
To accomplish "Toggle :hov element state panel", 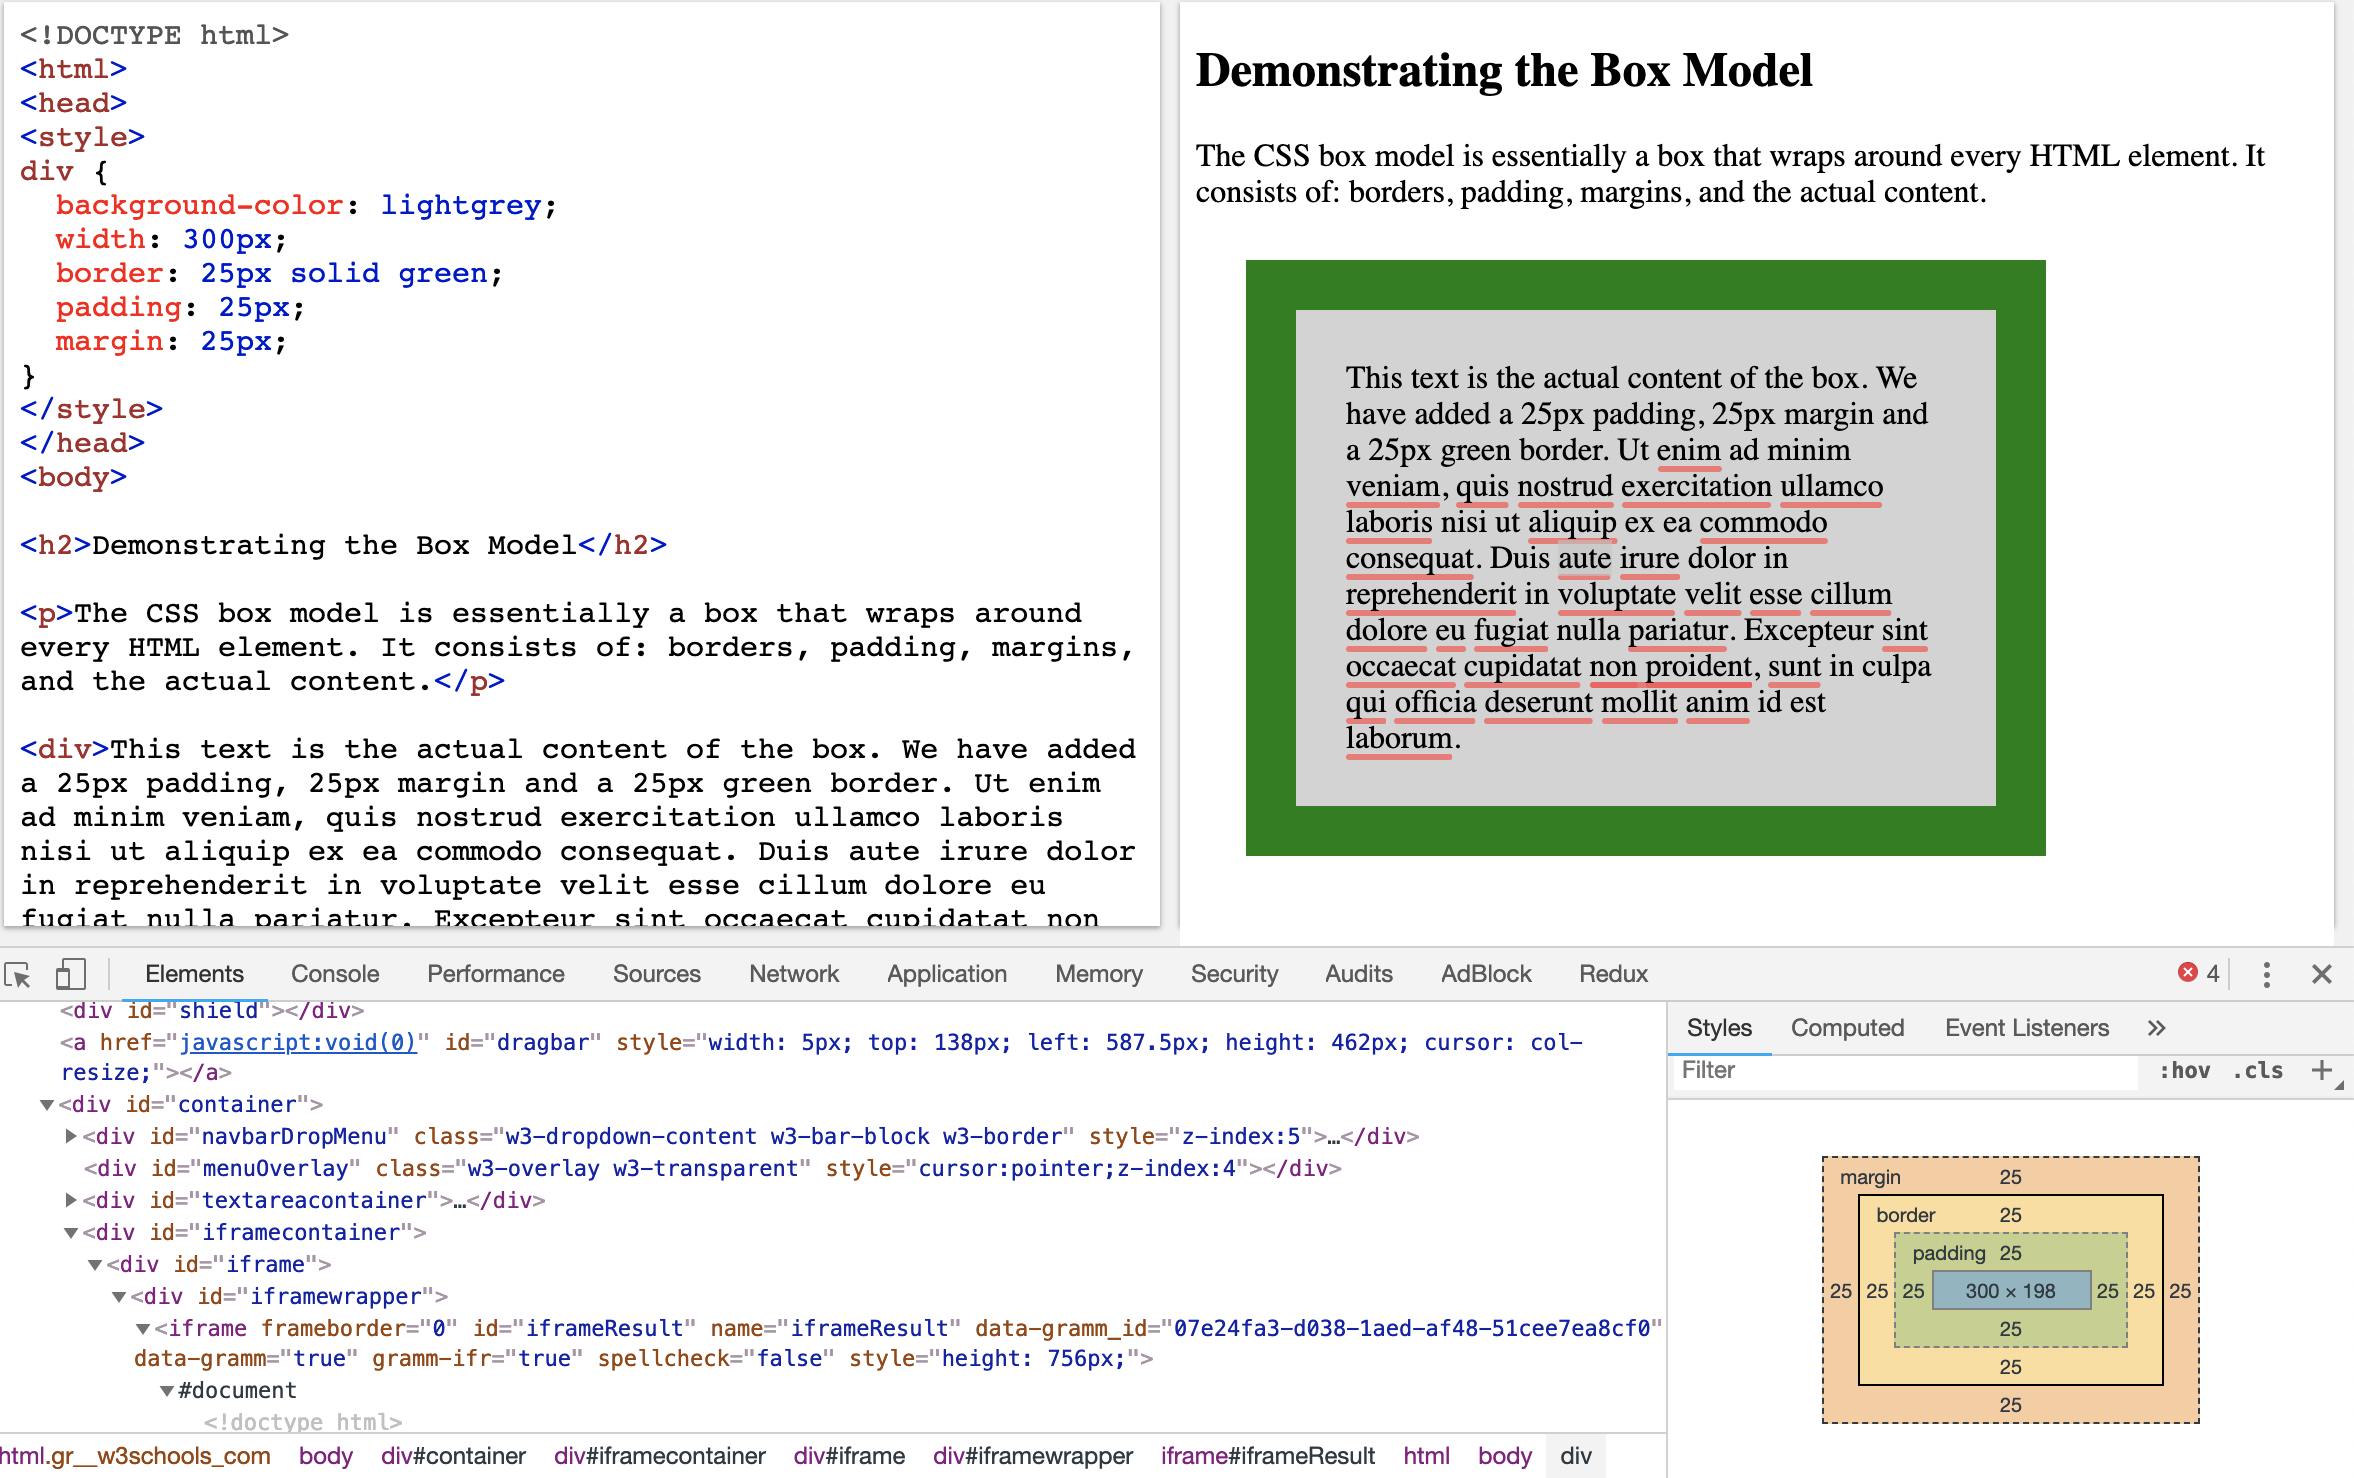I will point(2184,1070).
